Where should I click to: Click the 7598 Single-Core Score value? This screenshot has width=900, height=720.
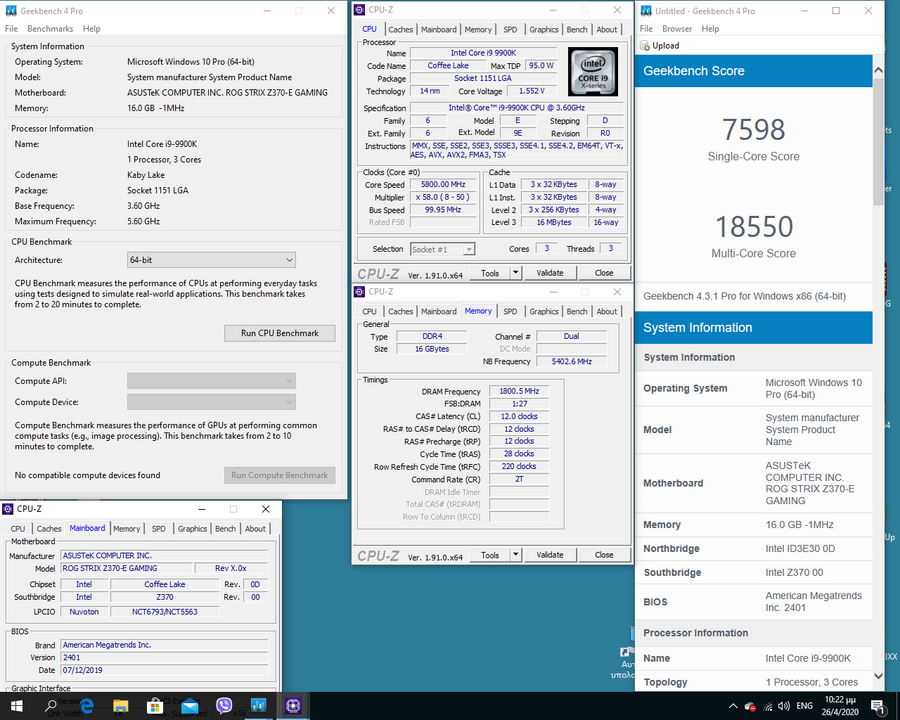pos(753,130)
